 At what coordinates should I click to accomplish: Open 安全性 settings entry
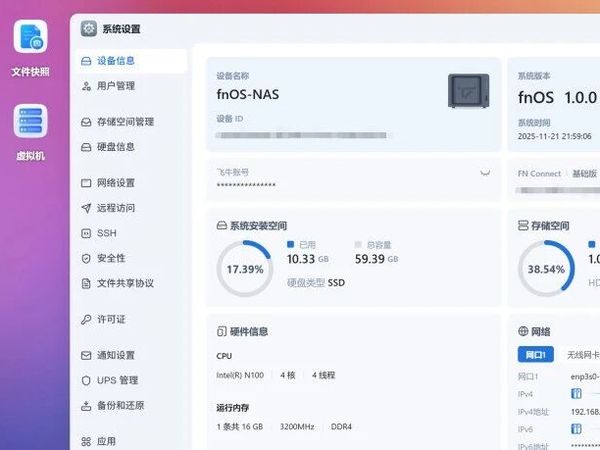point(131,258)
